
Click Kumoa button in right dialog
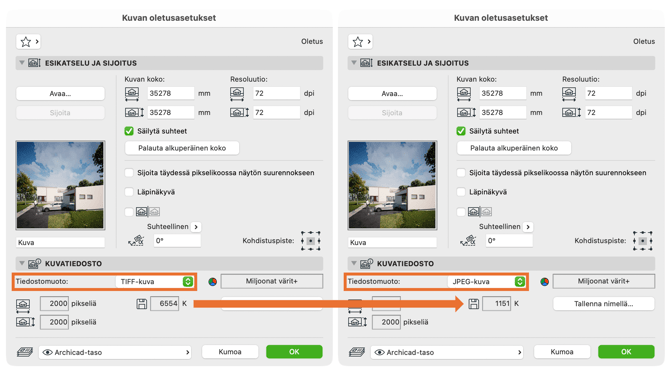[562, 352]
